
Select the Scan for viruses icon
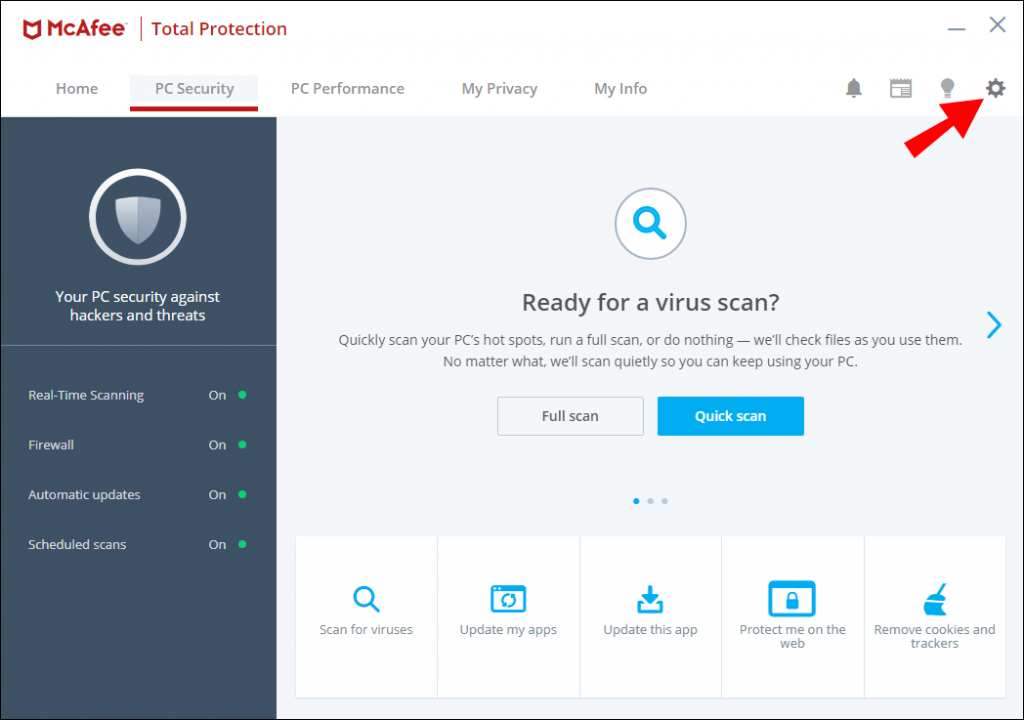pos(366,598)
